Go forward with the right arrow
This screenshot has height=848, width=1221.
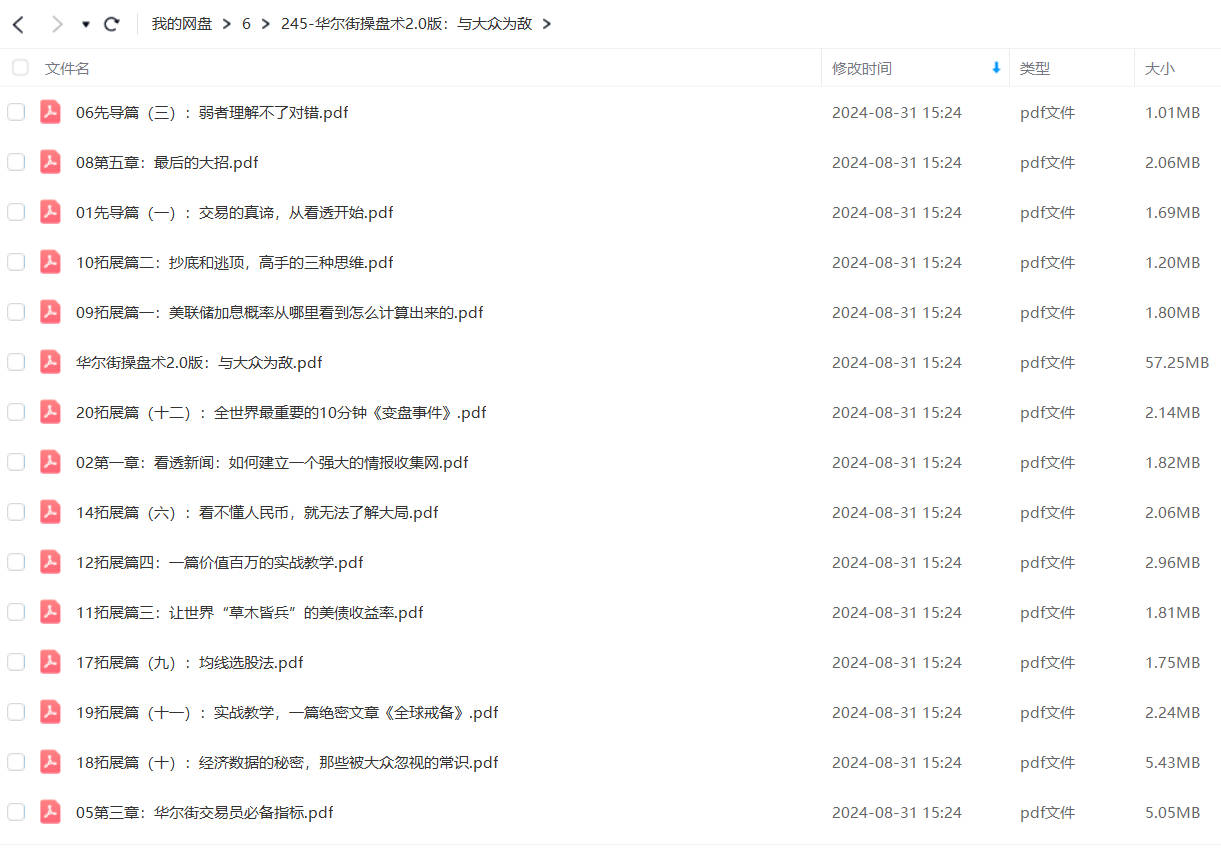pos(57,24)
